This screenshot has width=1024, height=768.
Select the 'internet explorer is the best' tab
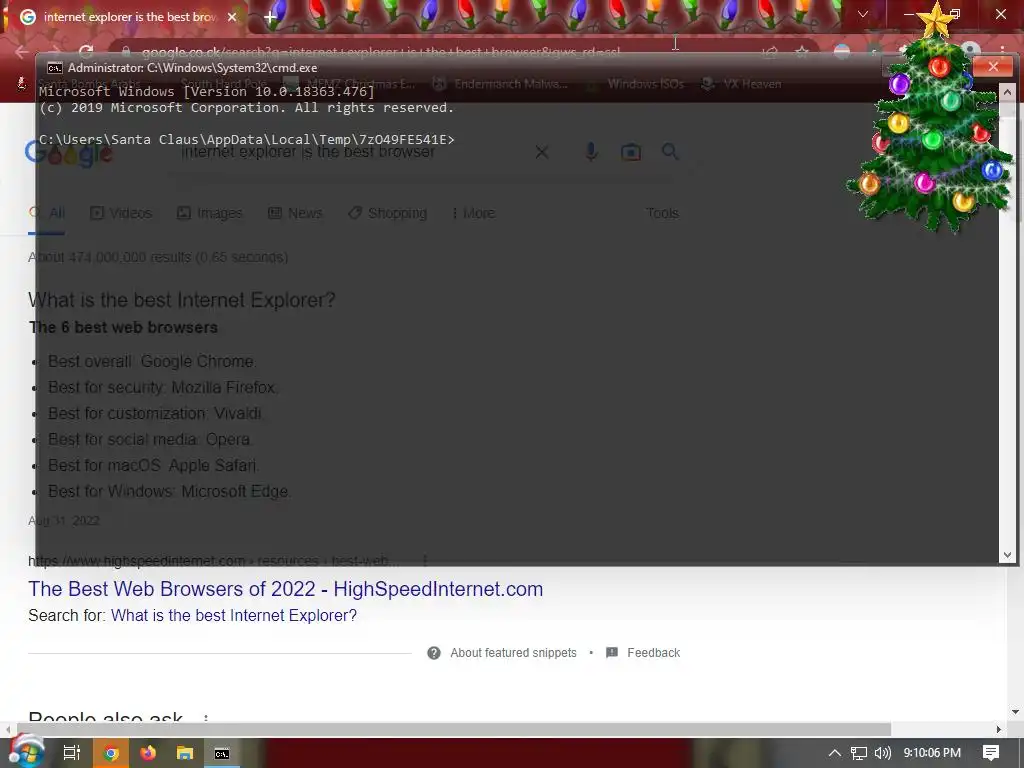(129, 17)
